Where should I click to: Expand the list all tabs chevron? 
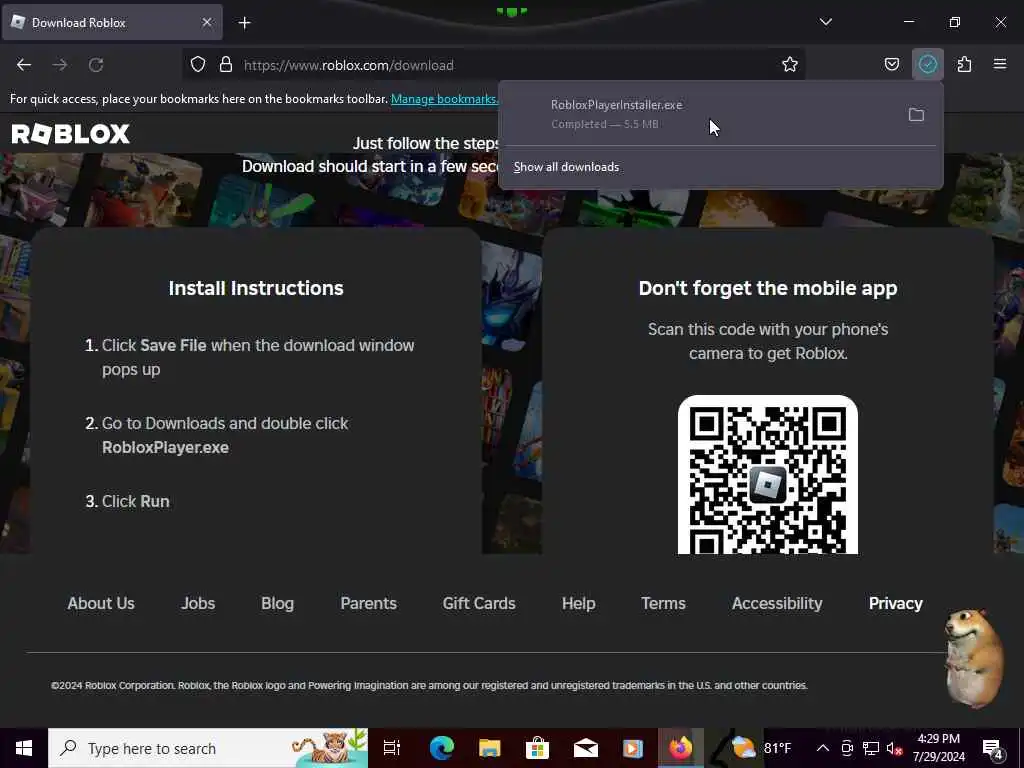pos(825,22)
